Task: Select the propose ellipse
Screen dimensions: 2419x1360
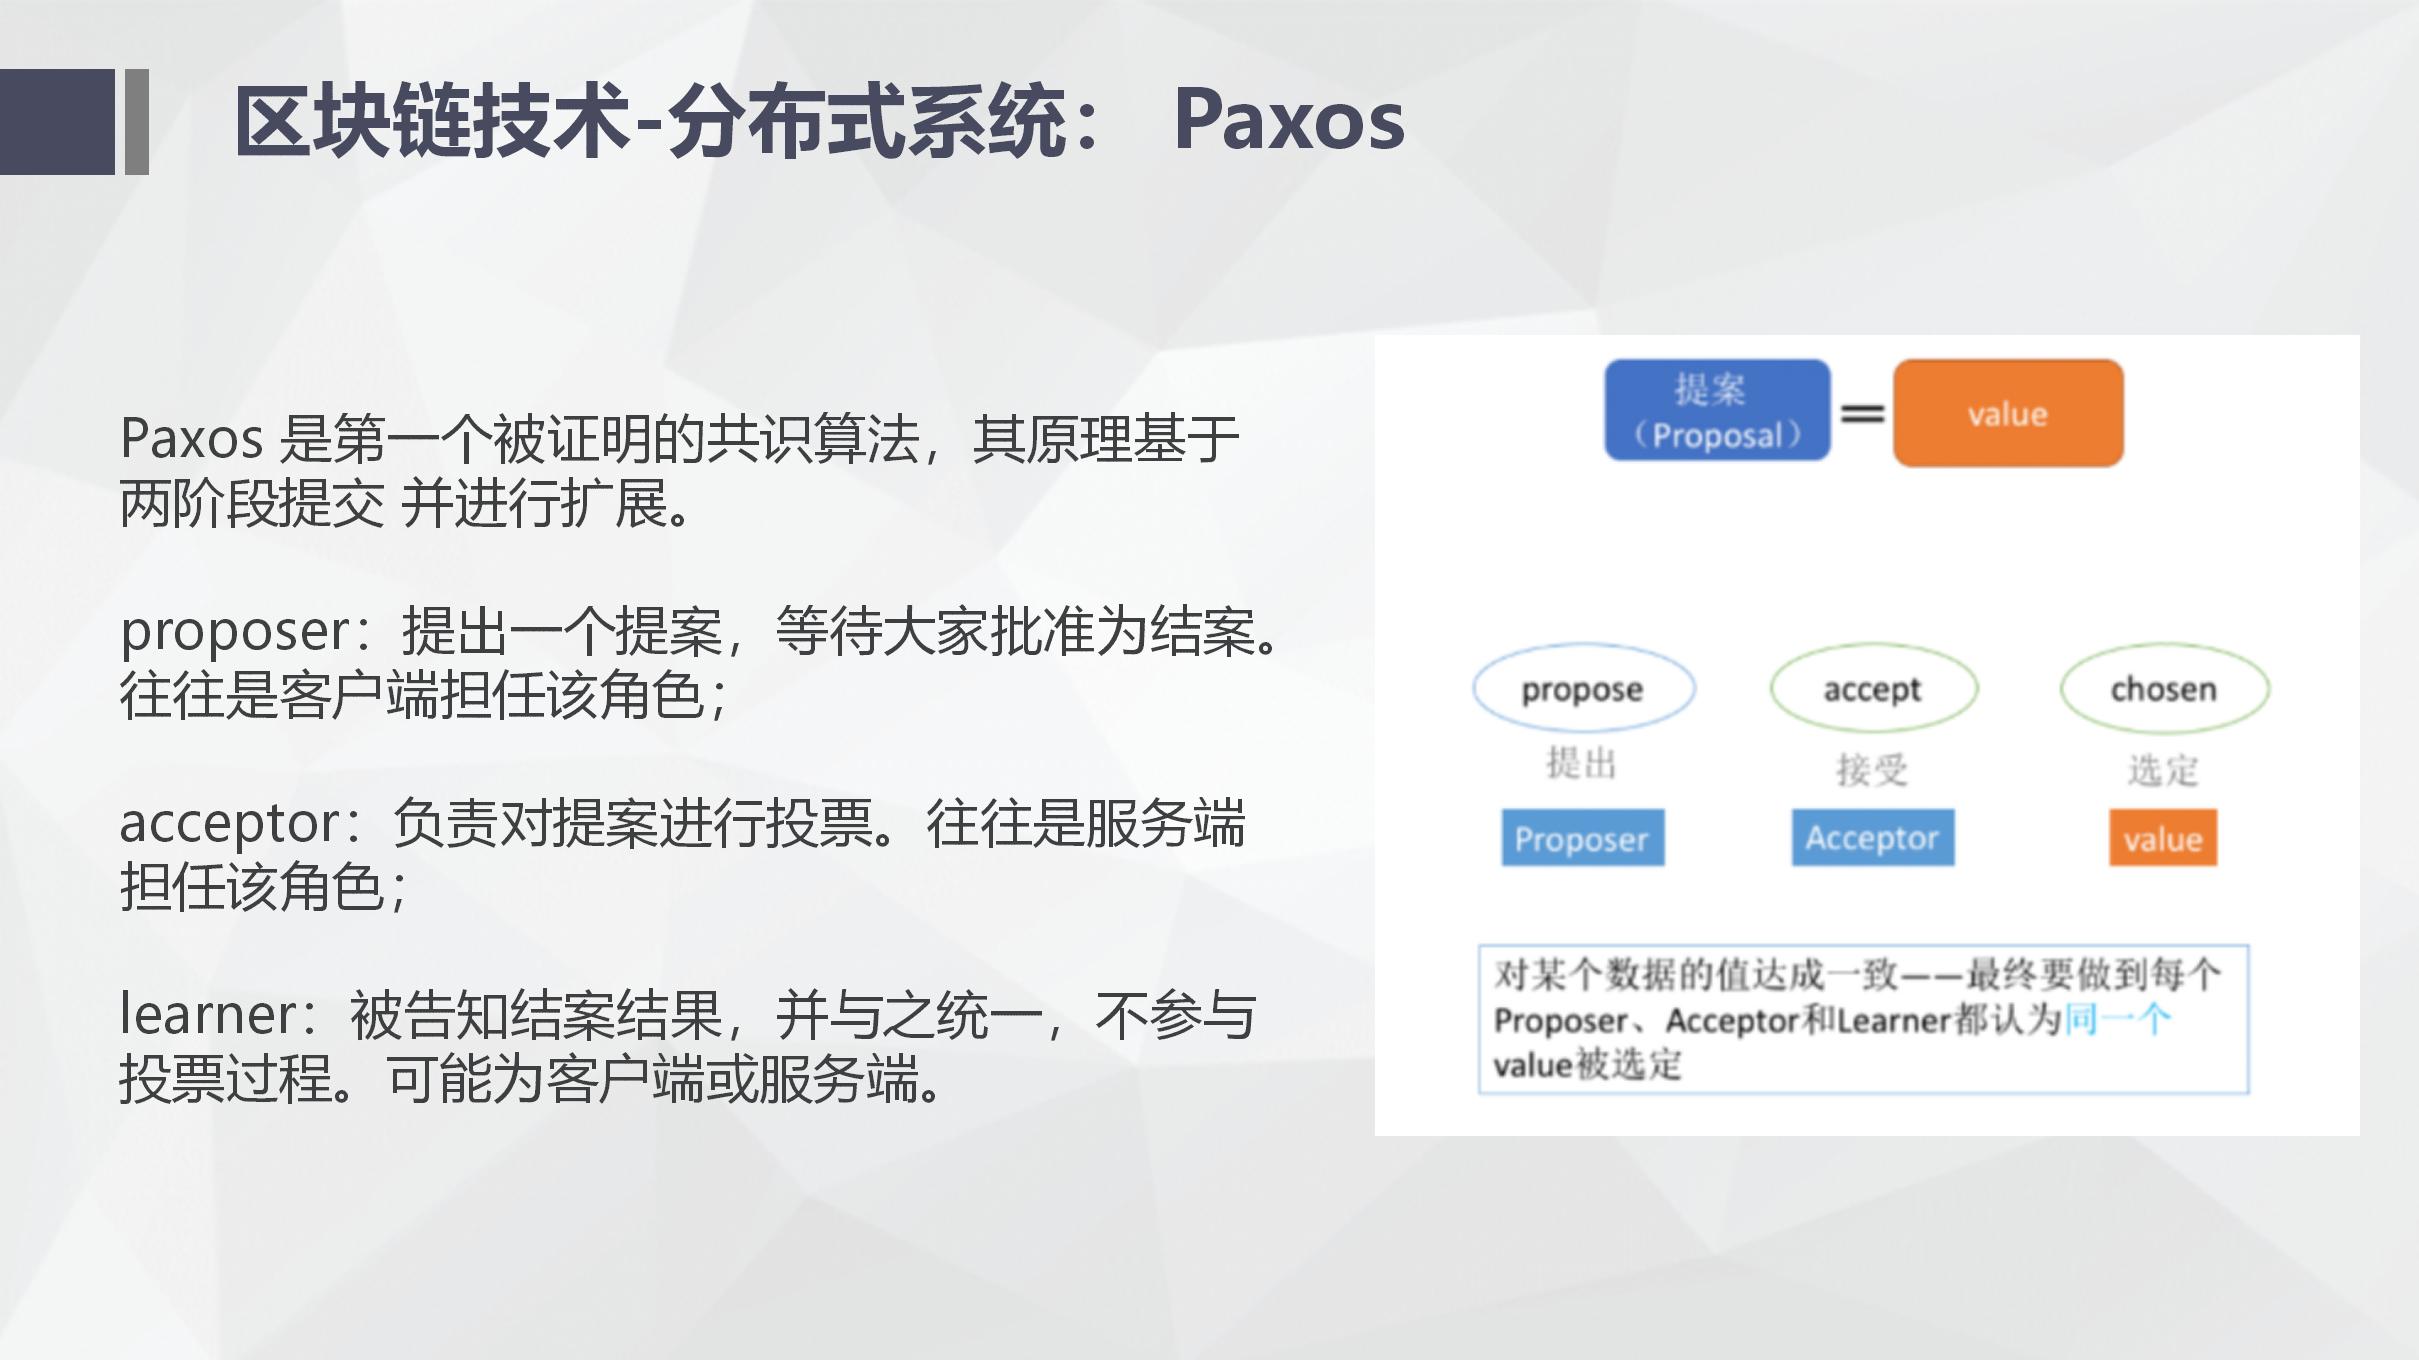Action: pos(1583,689)
